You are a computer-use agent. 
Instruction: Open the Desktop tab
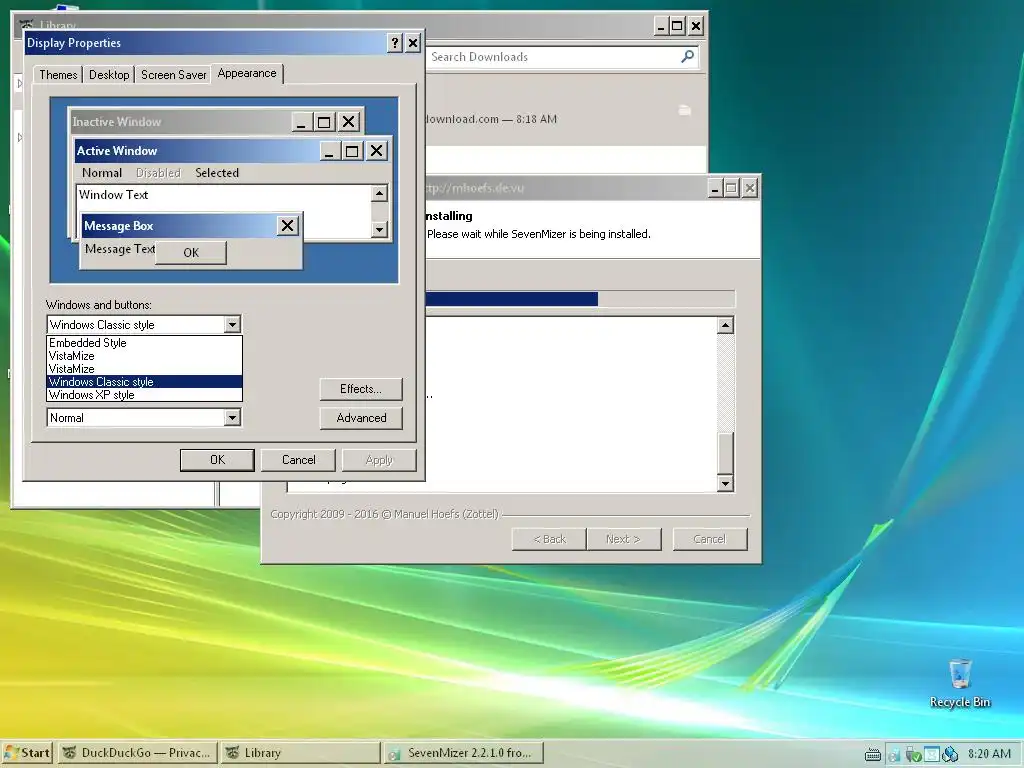[x=109, y=74]
